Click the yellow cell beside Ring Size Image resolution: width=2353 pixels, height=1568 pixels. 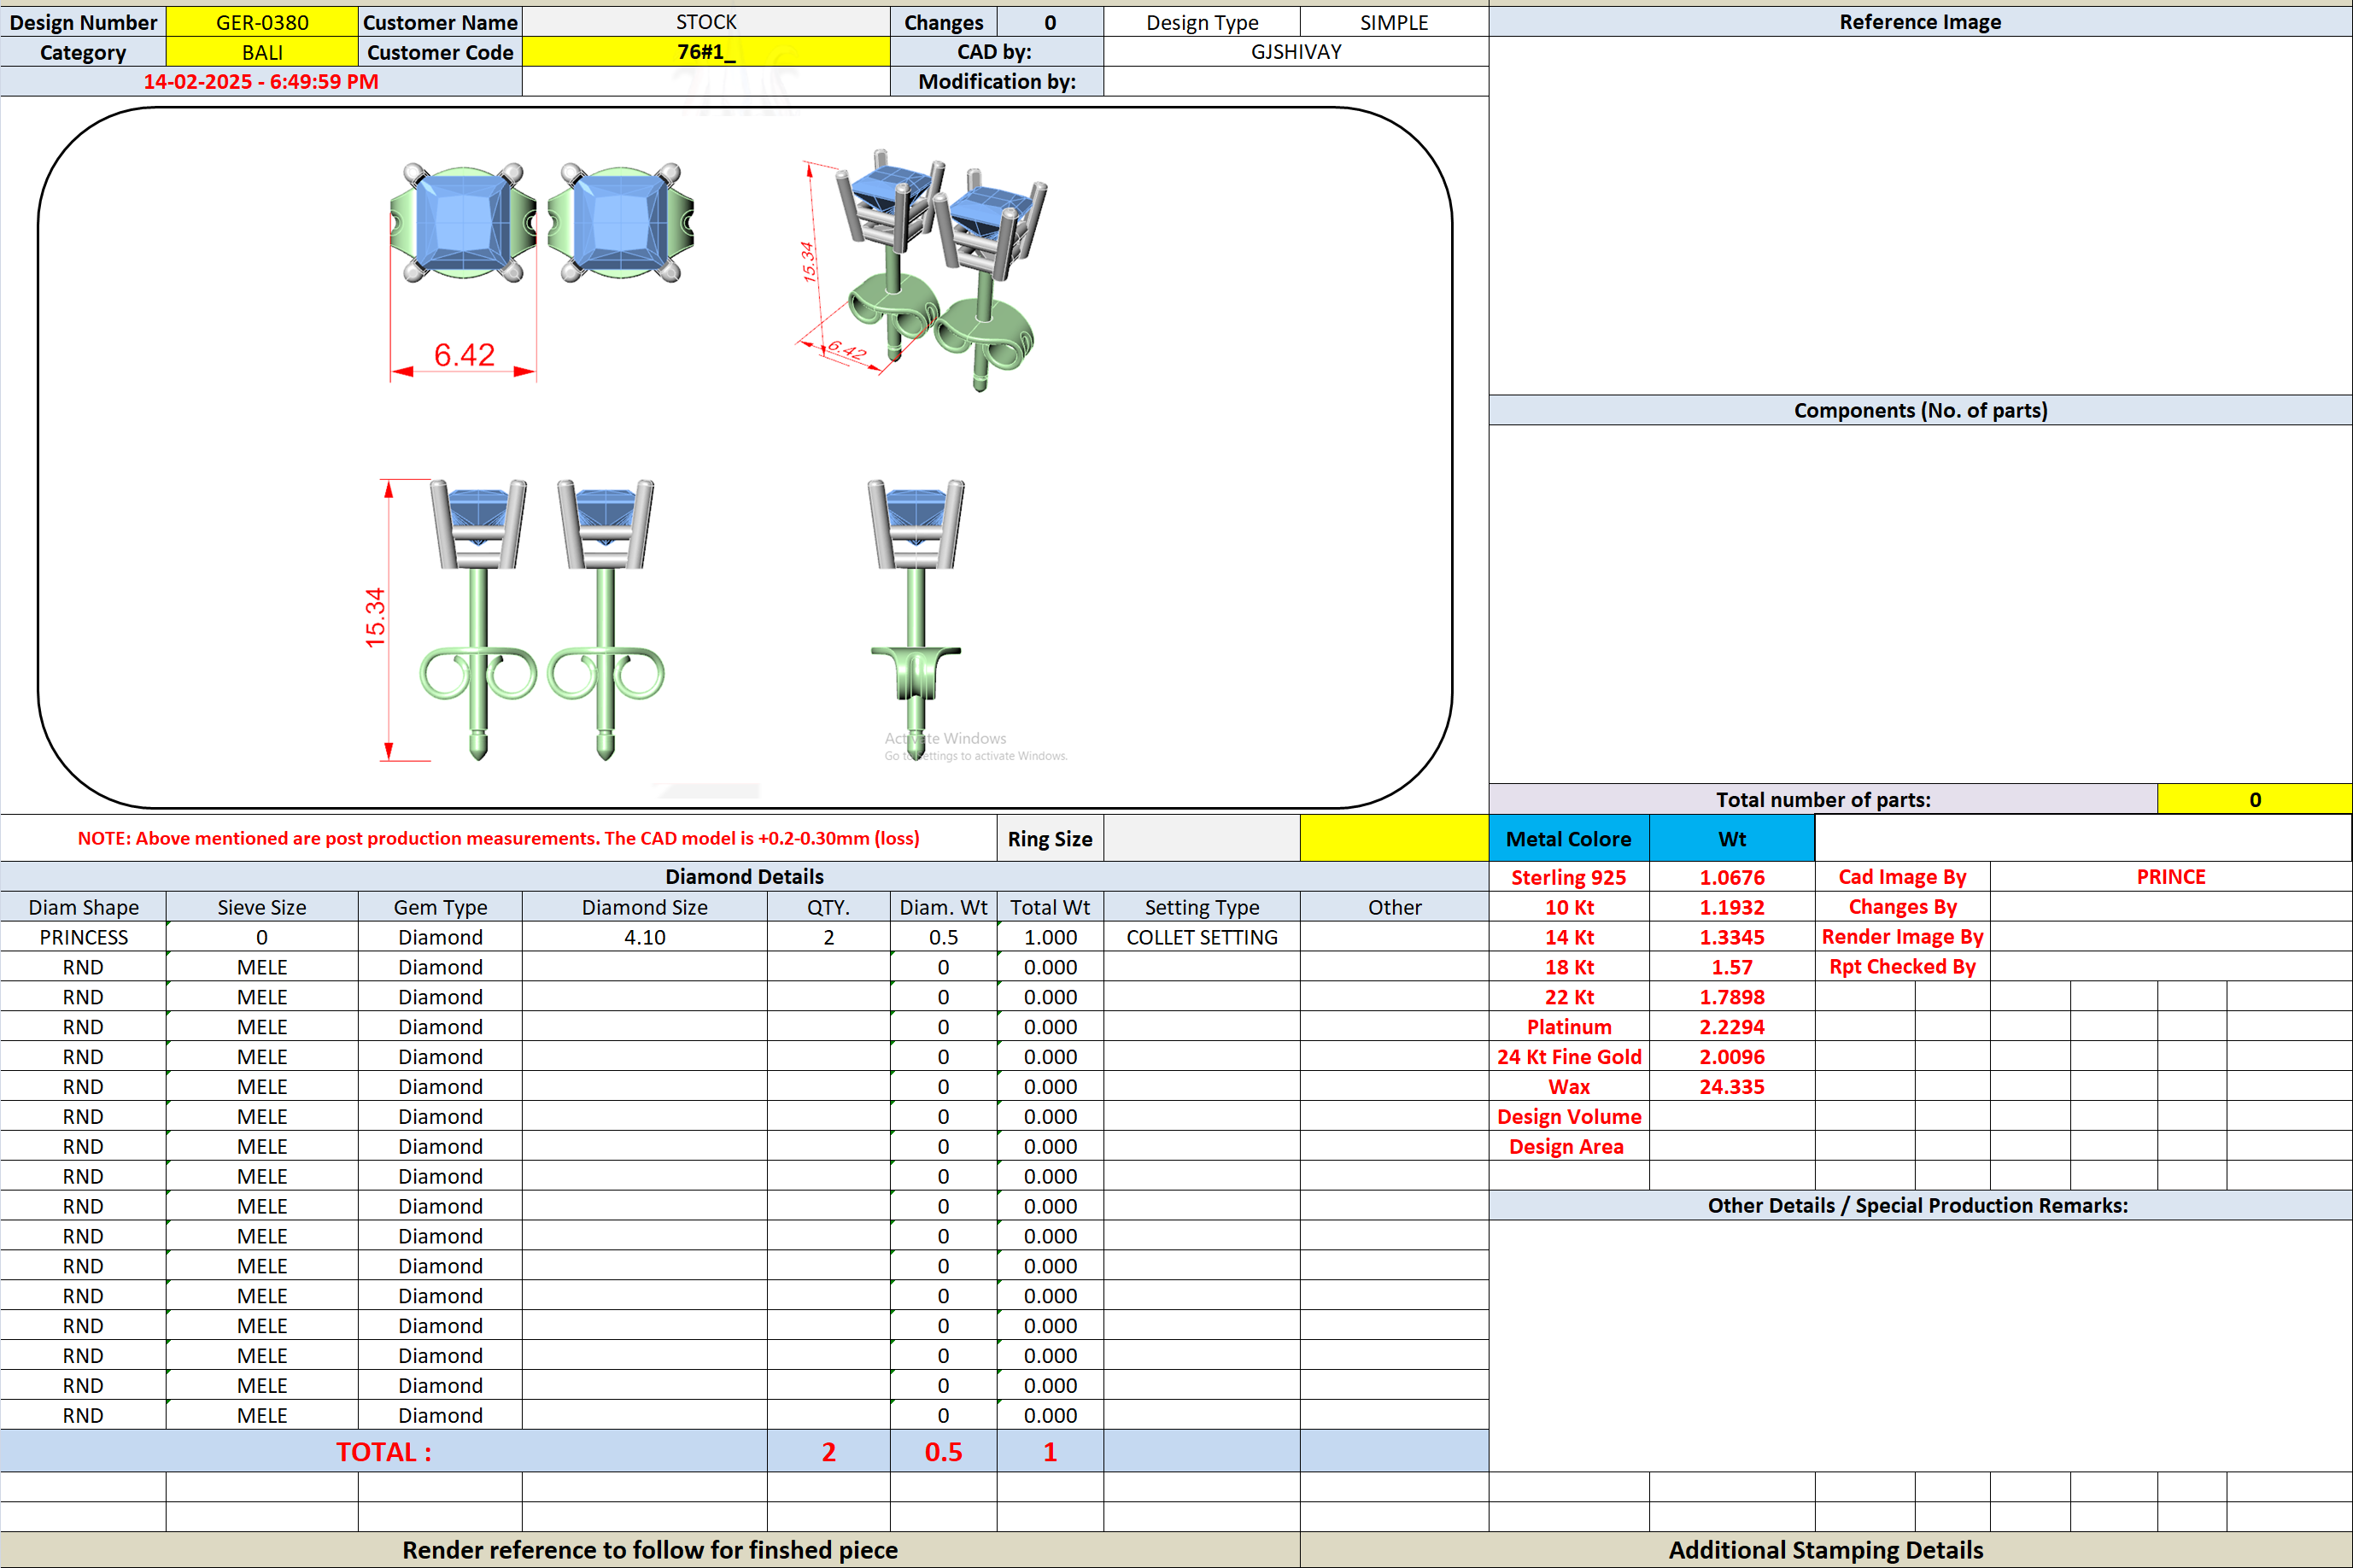pos(1394,838)
